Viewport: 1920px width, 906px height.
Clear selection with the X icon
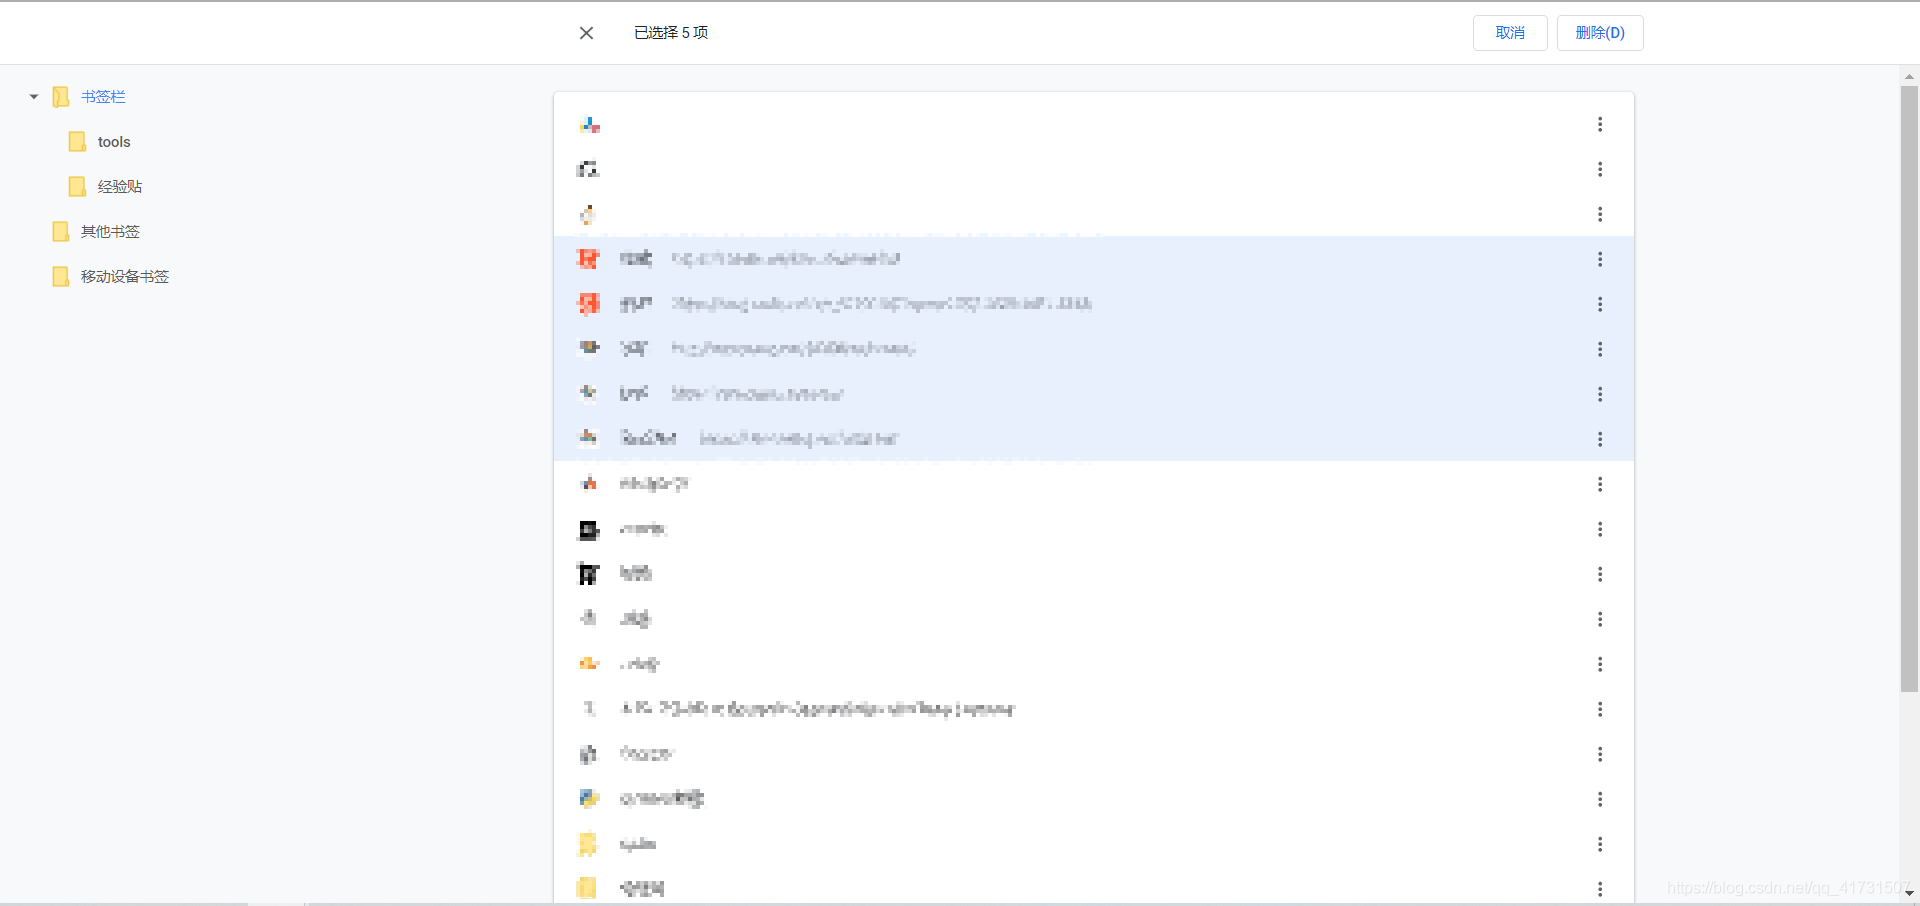tap(587, 33)
